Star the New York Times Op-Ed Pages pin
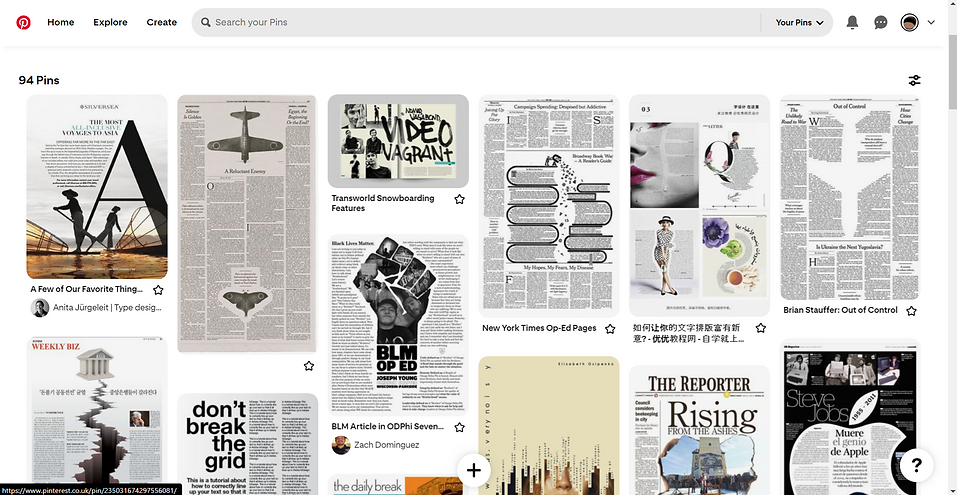The width and height of the screenshot is (957, 495). pos(610,329)
